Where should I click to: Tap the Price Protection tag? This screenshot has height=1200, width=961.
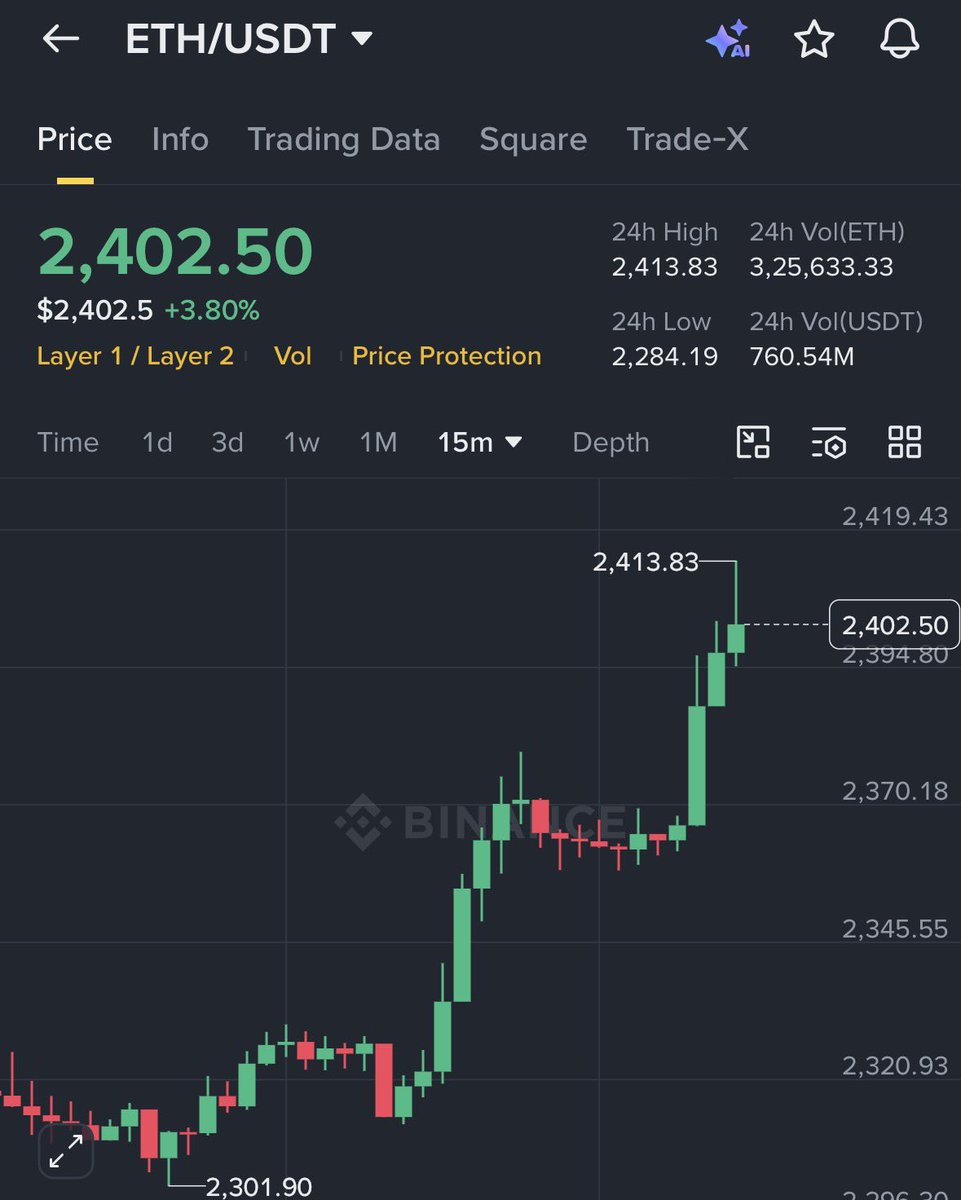pos(446,356)
